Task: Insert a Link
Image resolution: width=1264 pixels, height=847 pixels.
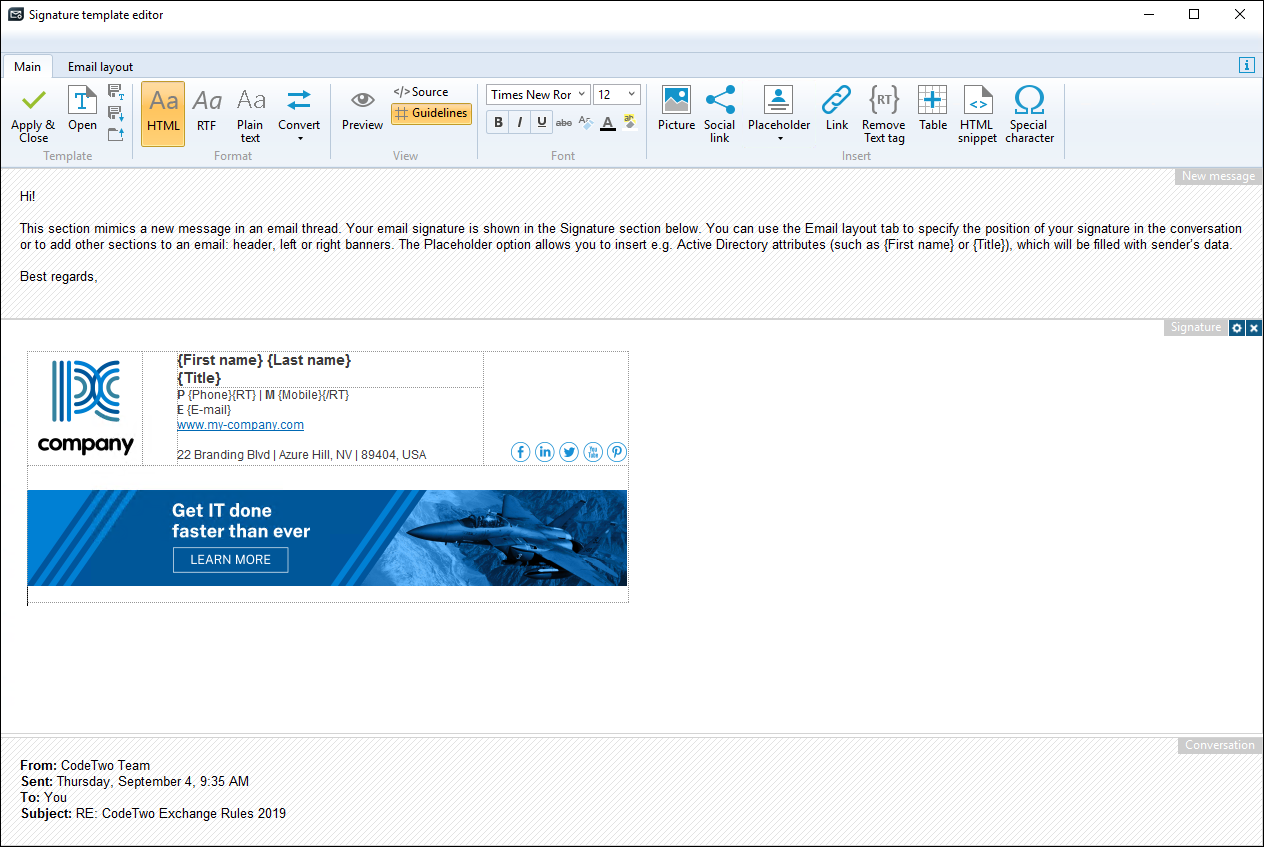Action: tap(837, 109)
